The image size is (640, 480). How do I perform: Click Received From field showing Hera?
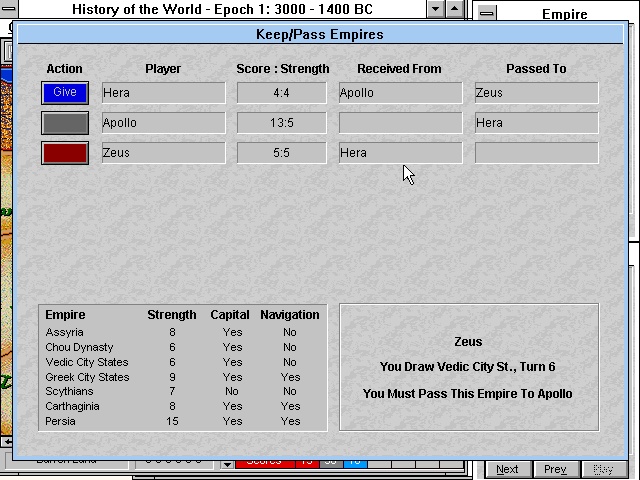click(400, 153)
